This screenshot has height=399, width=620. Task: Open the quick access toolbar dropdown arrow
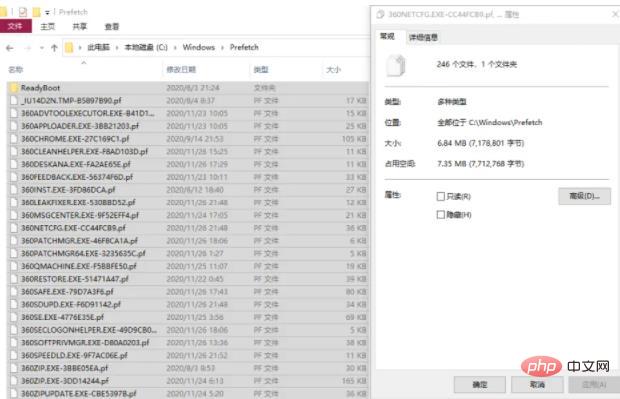(x=47, y=13)
